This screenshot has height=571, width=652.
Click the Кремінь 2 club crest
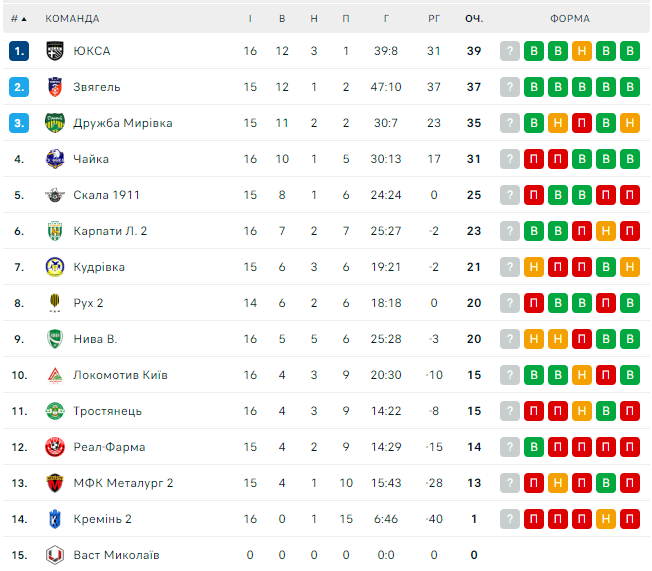pos(55,519)
